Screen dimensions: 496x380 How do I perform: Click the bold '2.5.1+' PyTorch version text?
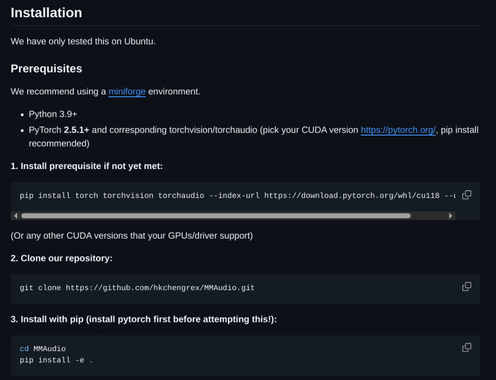(x=76, y=130)
